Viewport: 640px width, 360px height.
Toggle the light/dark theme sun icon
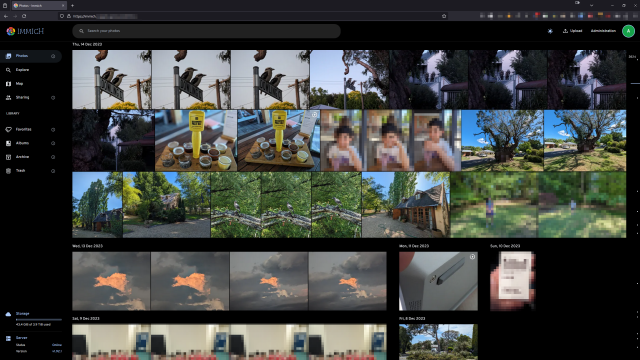pos(550,31)
